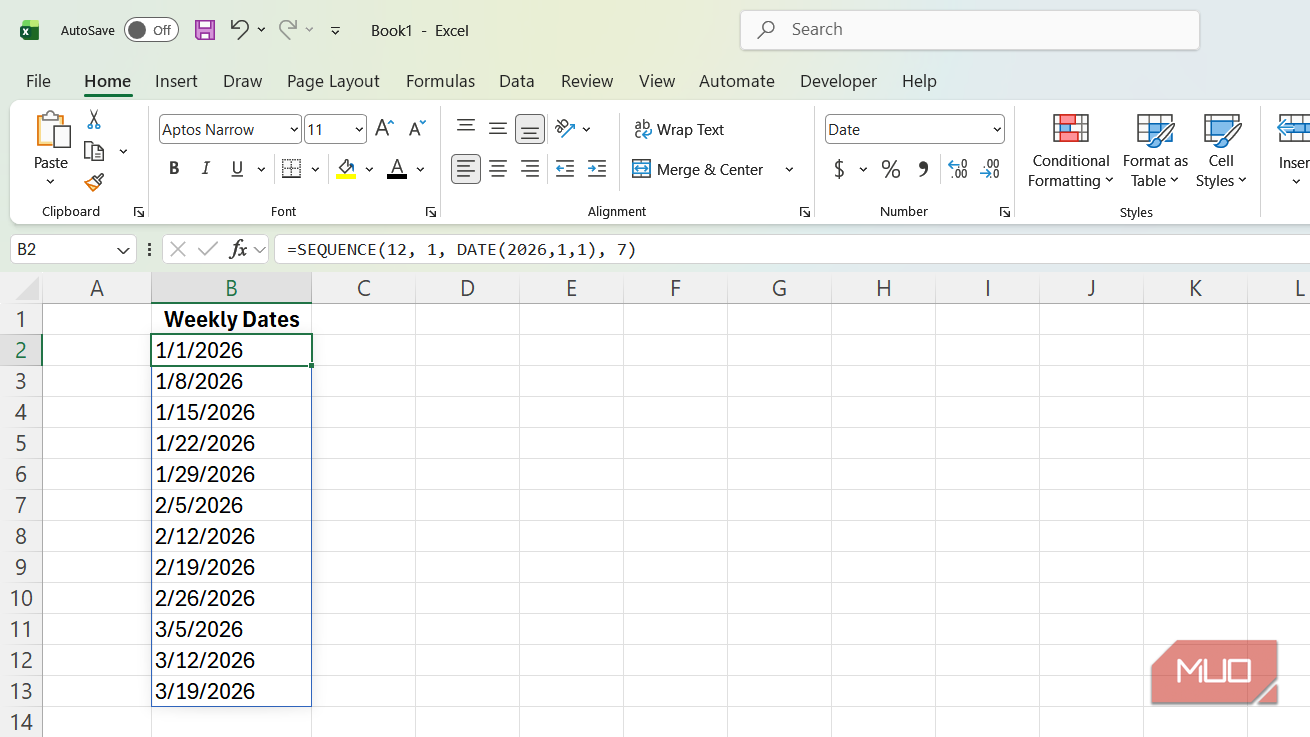Go to the Developer tab

838,81
